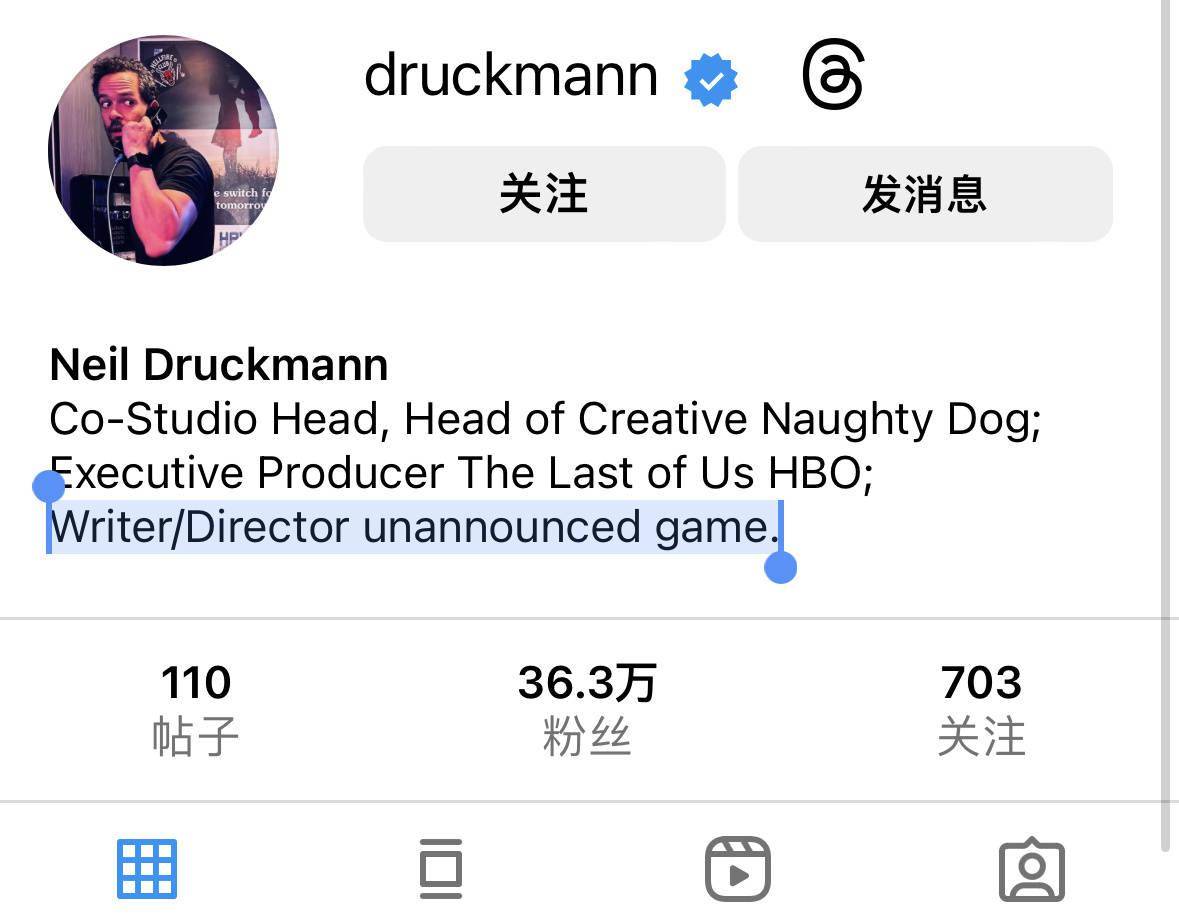Open the feed list view tab
Screen dimensions: 1179x920
441,869
